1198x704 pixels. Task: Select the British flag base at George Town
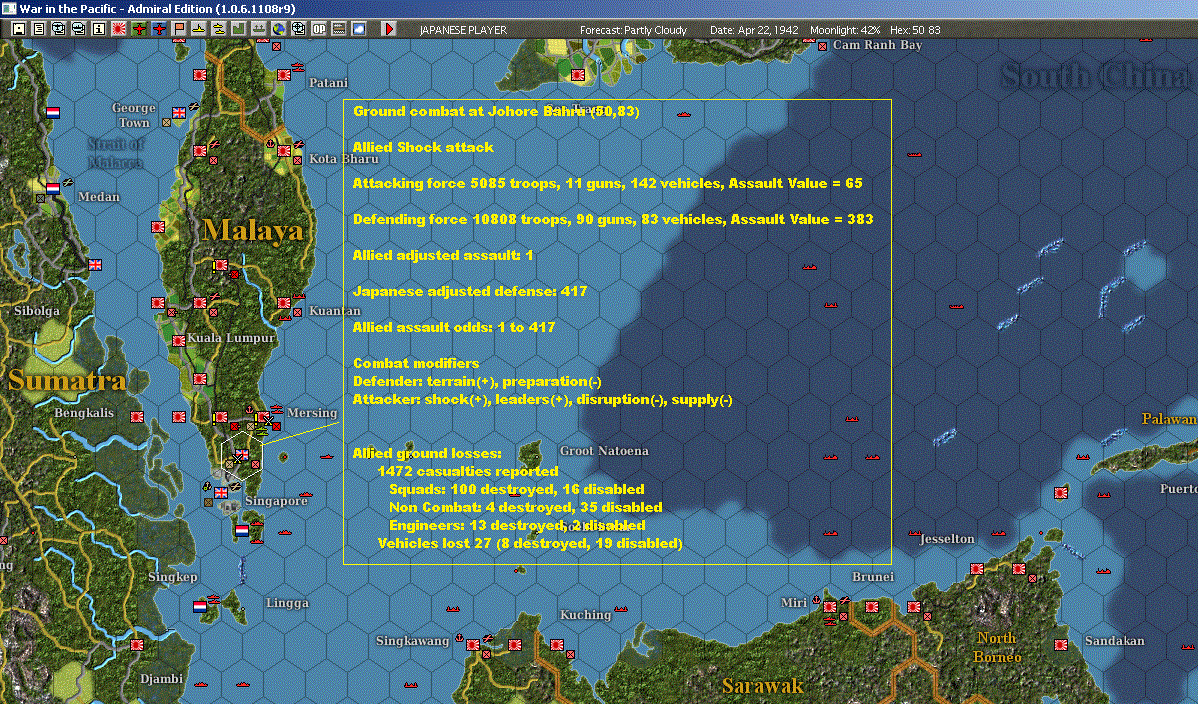(x=179, y=112)
